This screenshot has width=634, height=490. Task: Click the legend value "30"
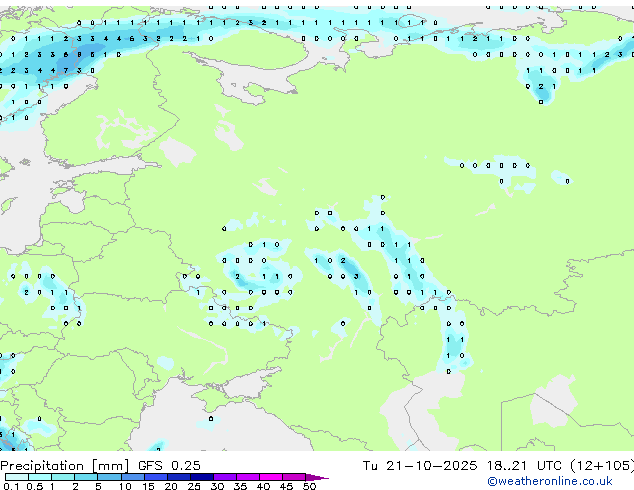pyautogui.click(x=217, y=486)
